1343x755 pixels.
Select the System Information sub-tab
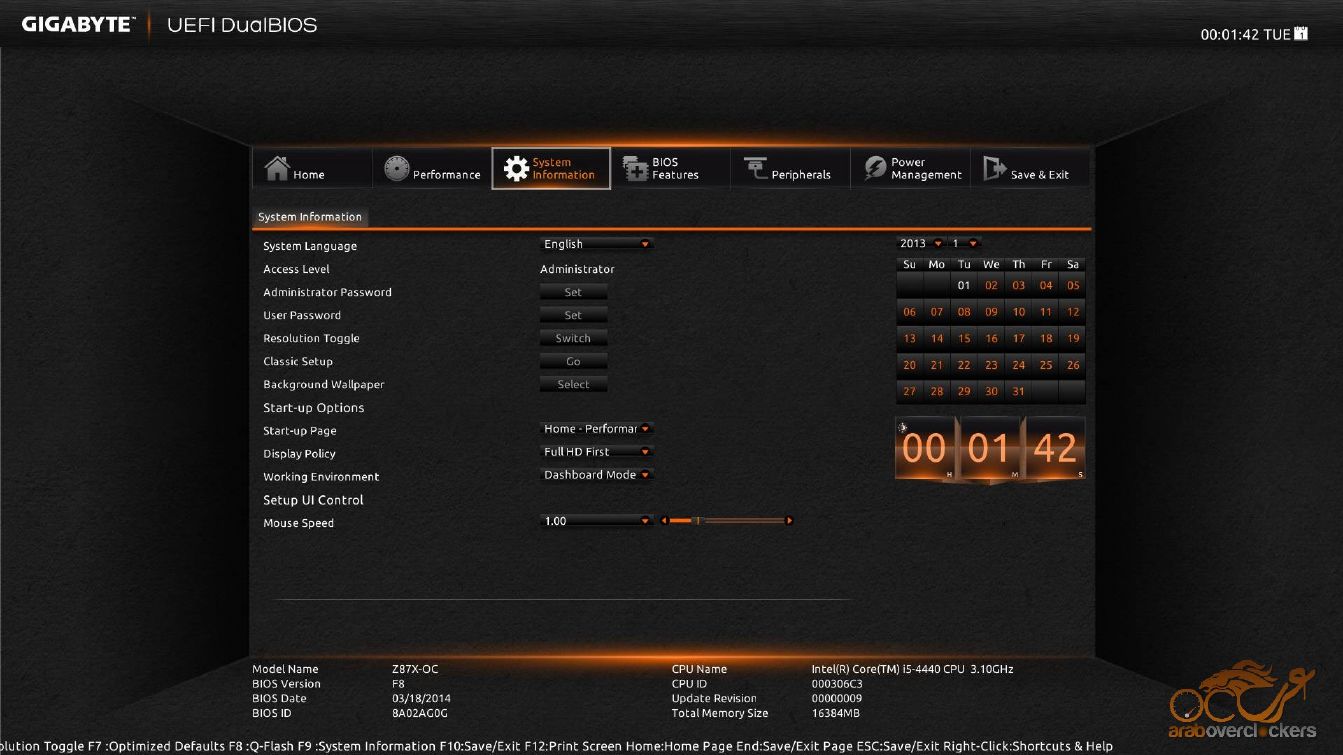[x=310, y=217]
